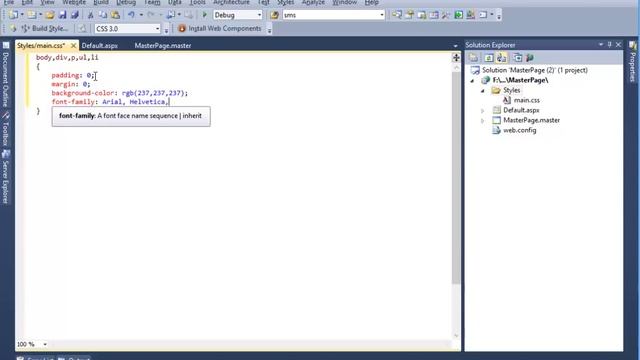Open Solution Explorer via toolbar icon
The height and width of the screenshot is (360, 640).
(396, 15)
